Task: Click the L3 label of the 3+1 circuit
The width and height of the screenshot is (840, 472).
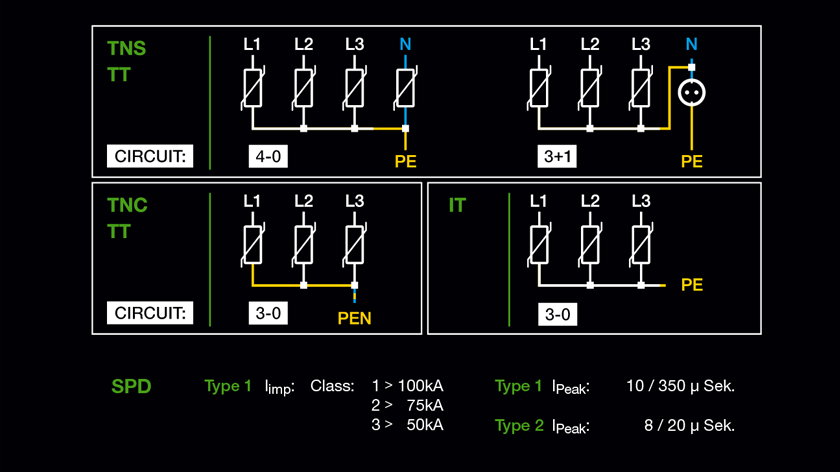Action: pyautogui.click(x=641, y=44)
